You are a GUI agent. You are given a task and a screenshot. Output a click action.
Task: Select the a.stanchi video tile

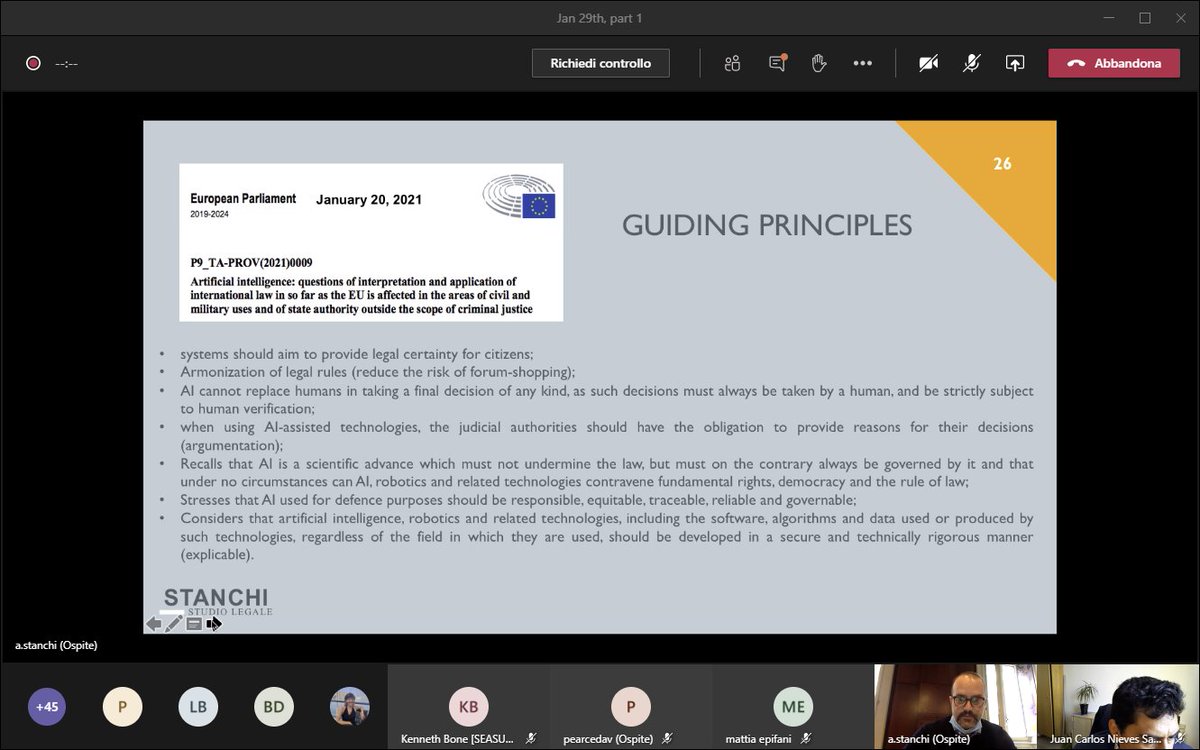[955, 708]
